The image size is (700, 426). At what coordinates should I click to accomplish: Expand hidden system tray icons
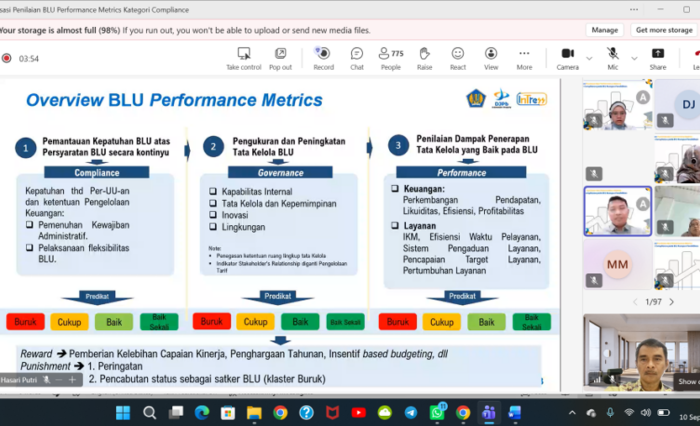click(x=572, y=413)
